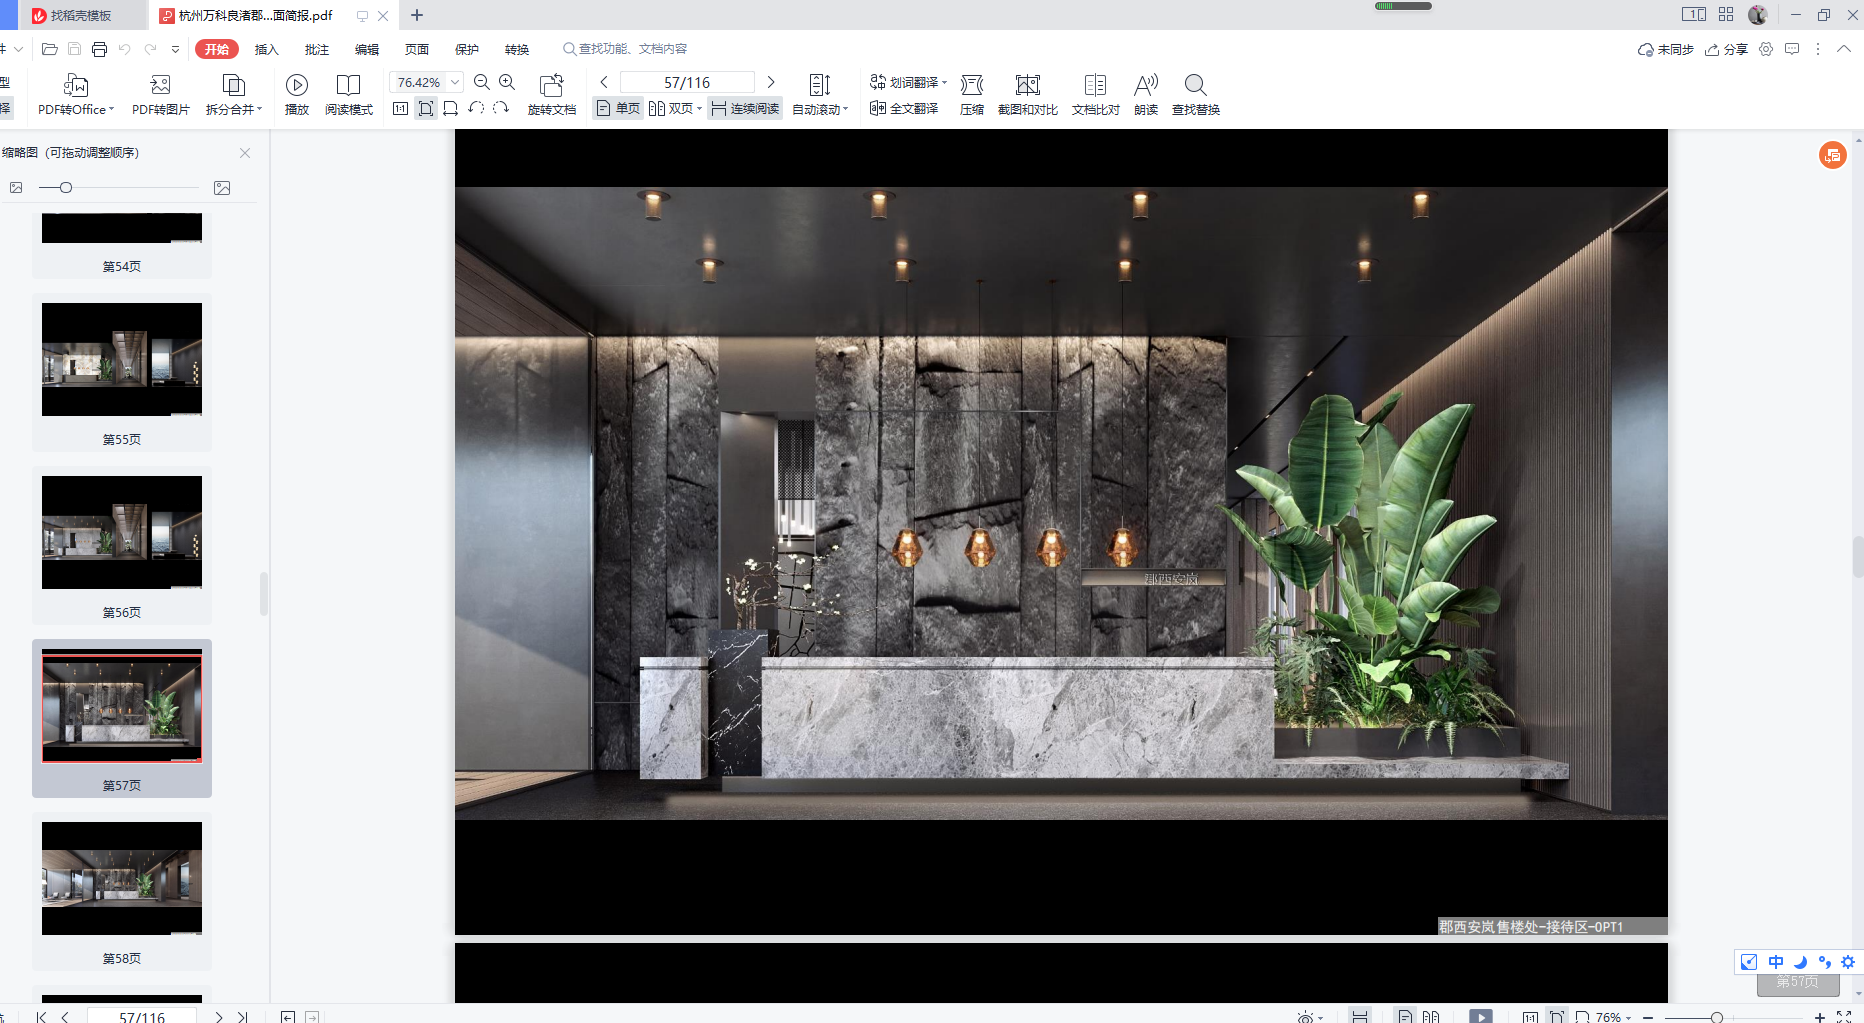
Task: Open the 保护 protect tab
Action: click(467, 49)
